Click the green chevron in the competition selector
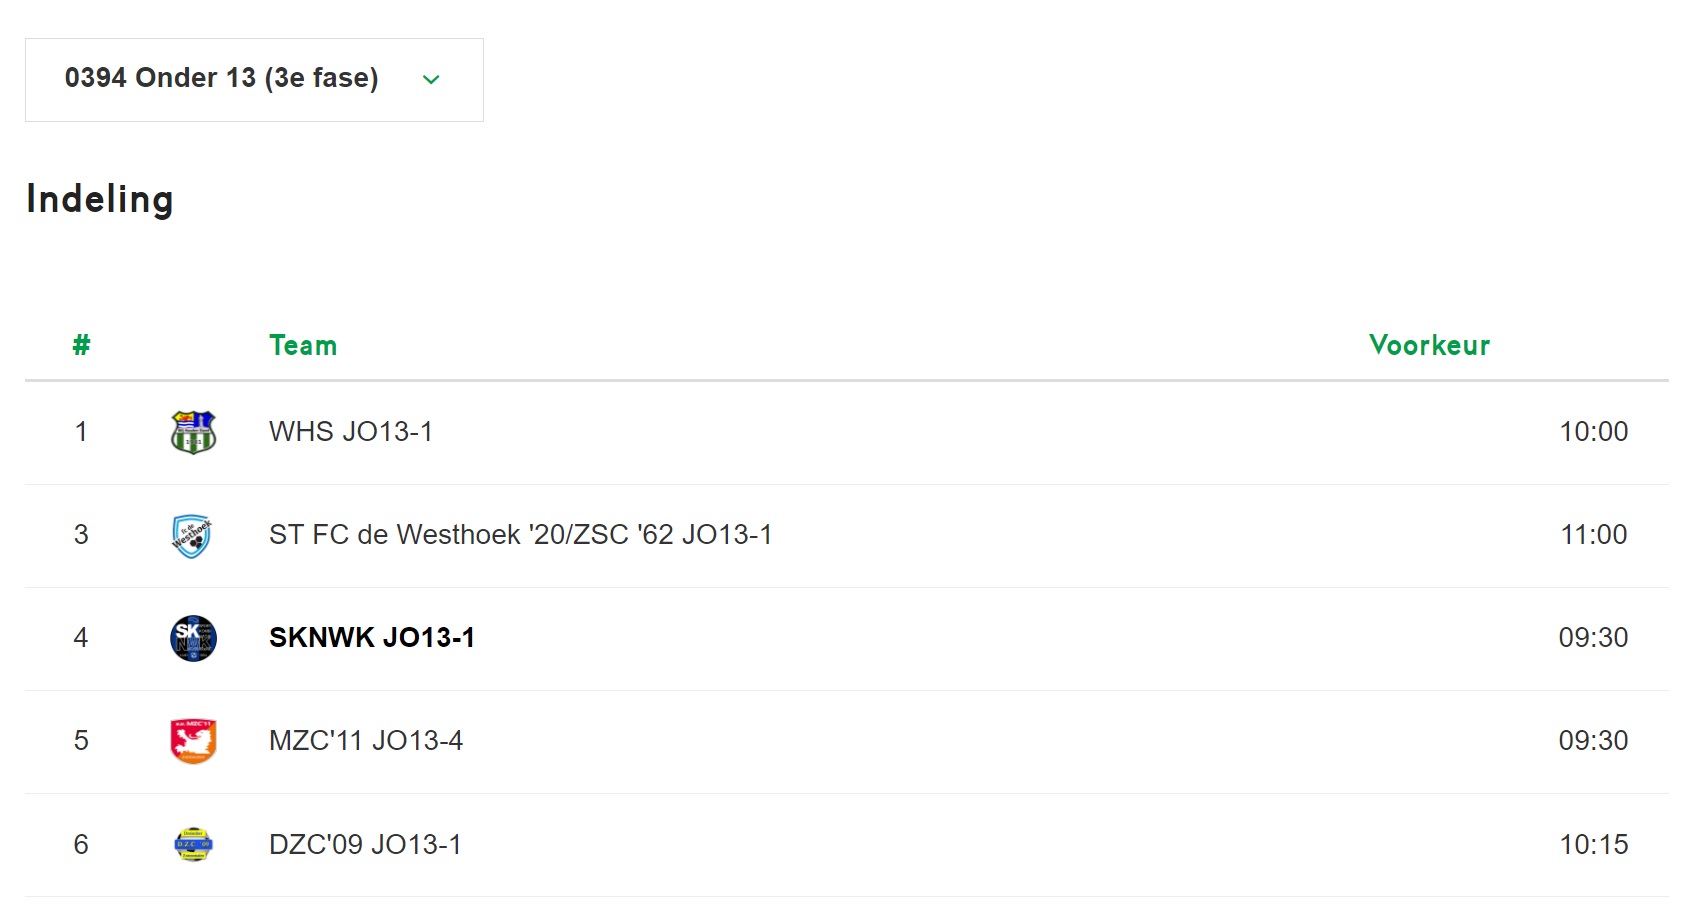This screenshot has height=923, width=1687. click(431, 80)
